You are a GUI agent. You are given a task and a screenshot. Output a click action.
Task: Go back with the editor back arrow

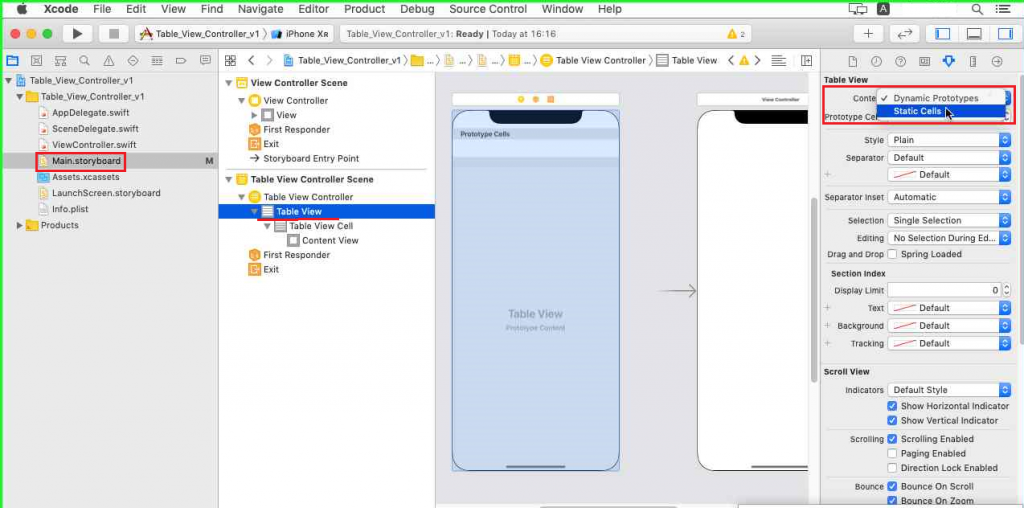click(251, 61)
